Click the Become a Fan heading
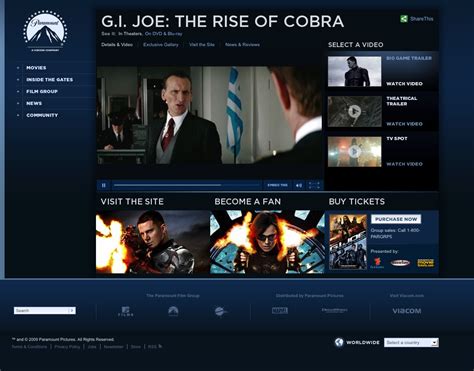Screen dimensions: 474x371 (248, 202)
